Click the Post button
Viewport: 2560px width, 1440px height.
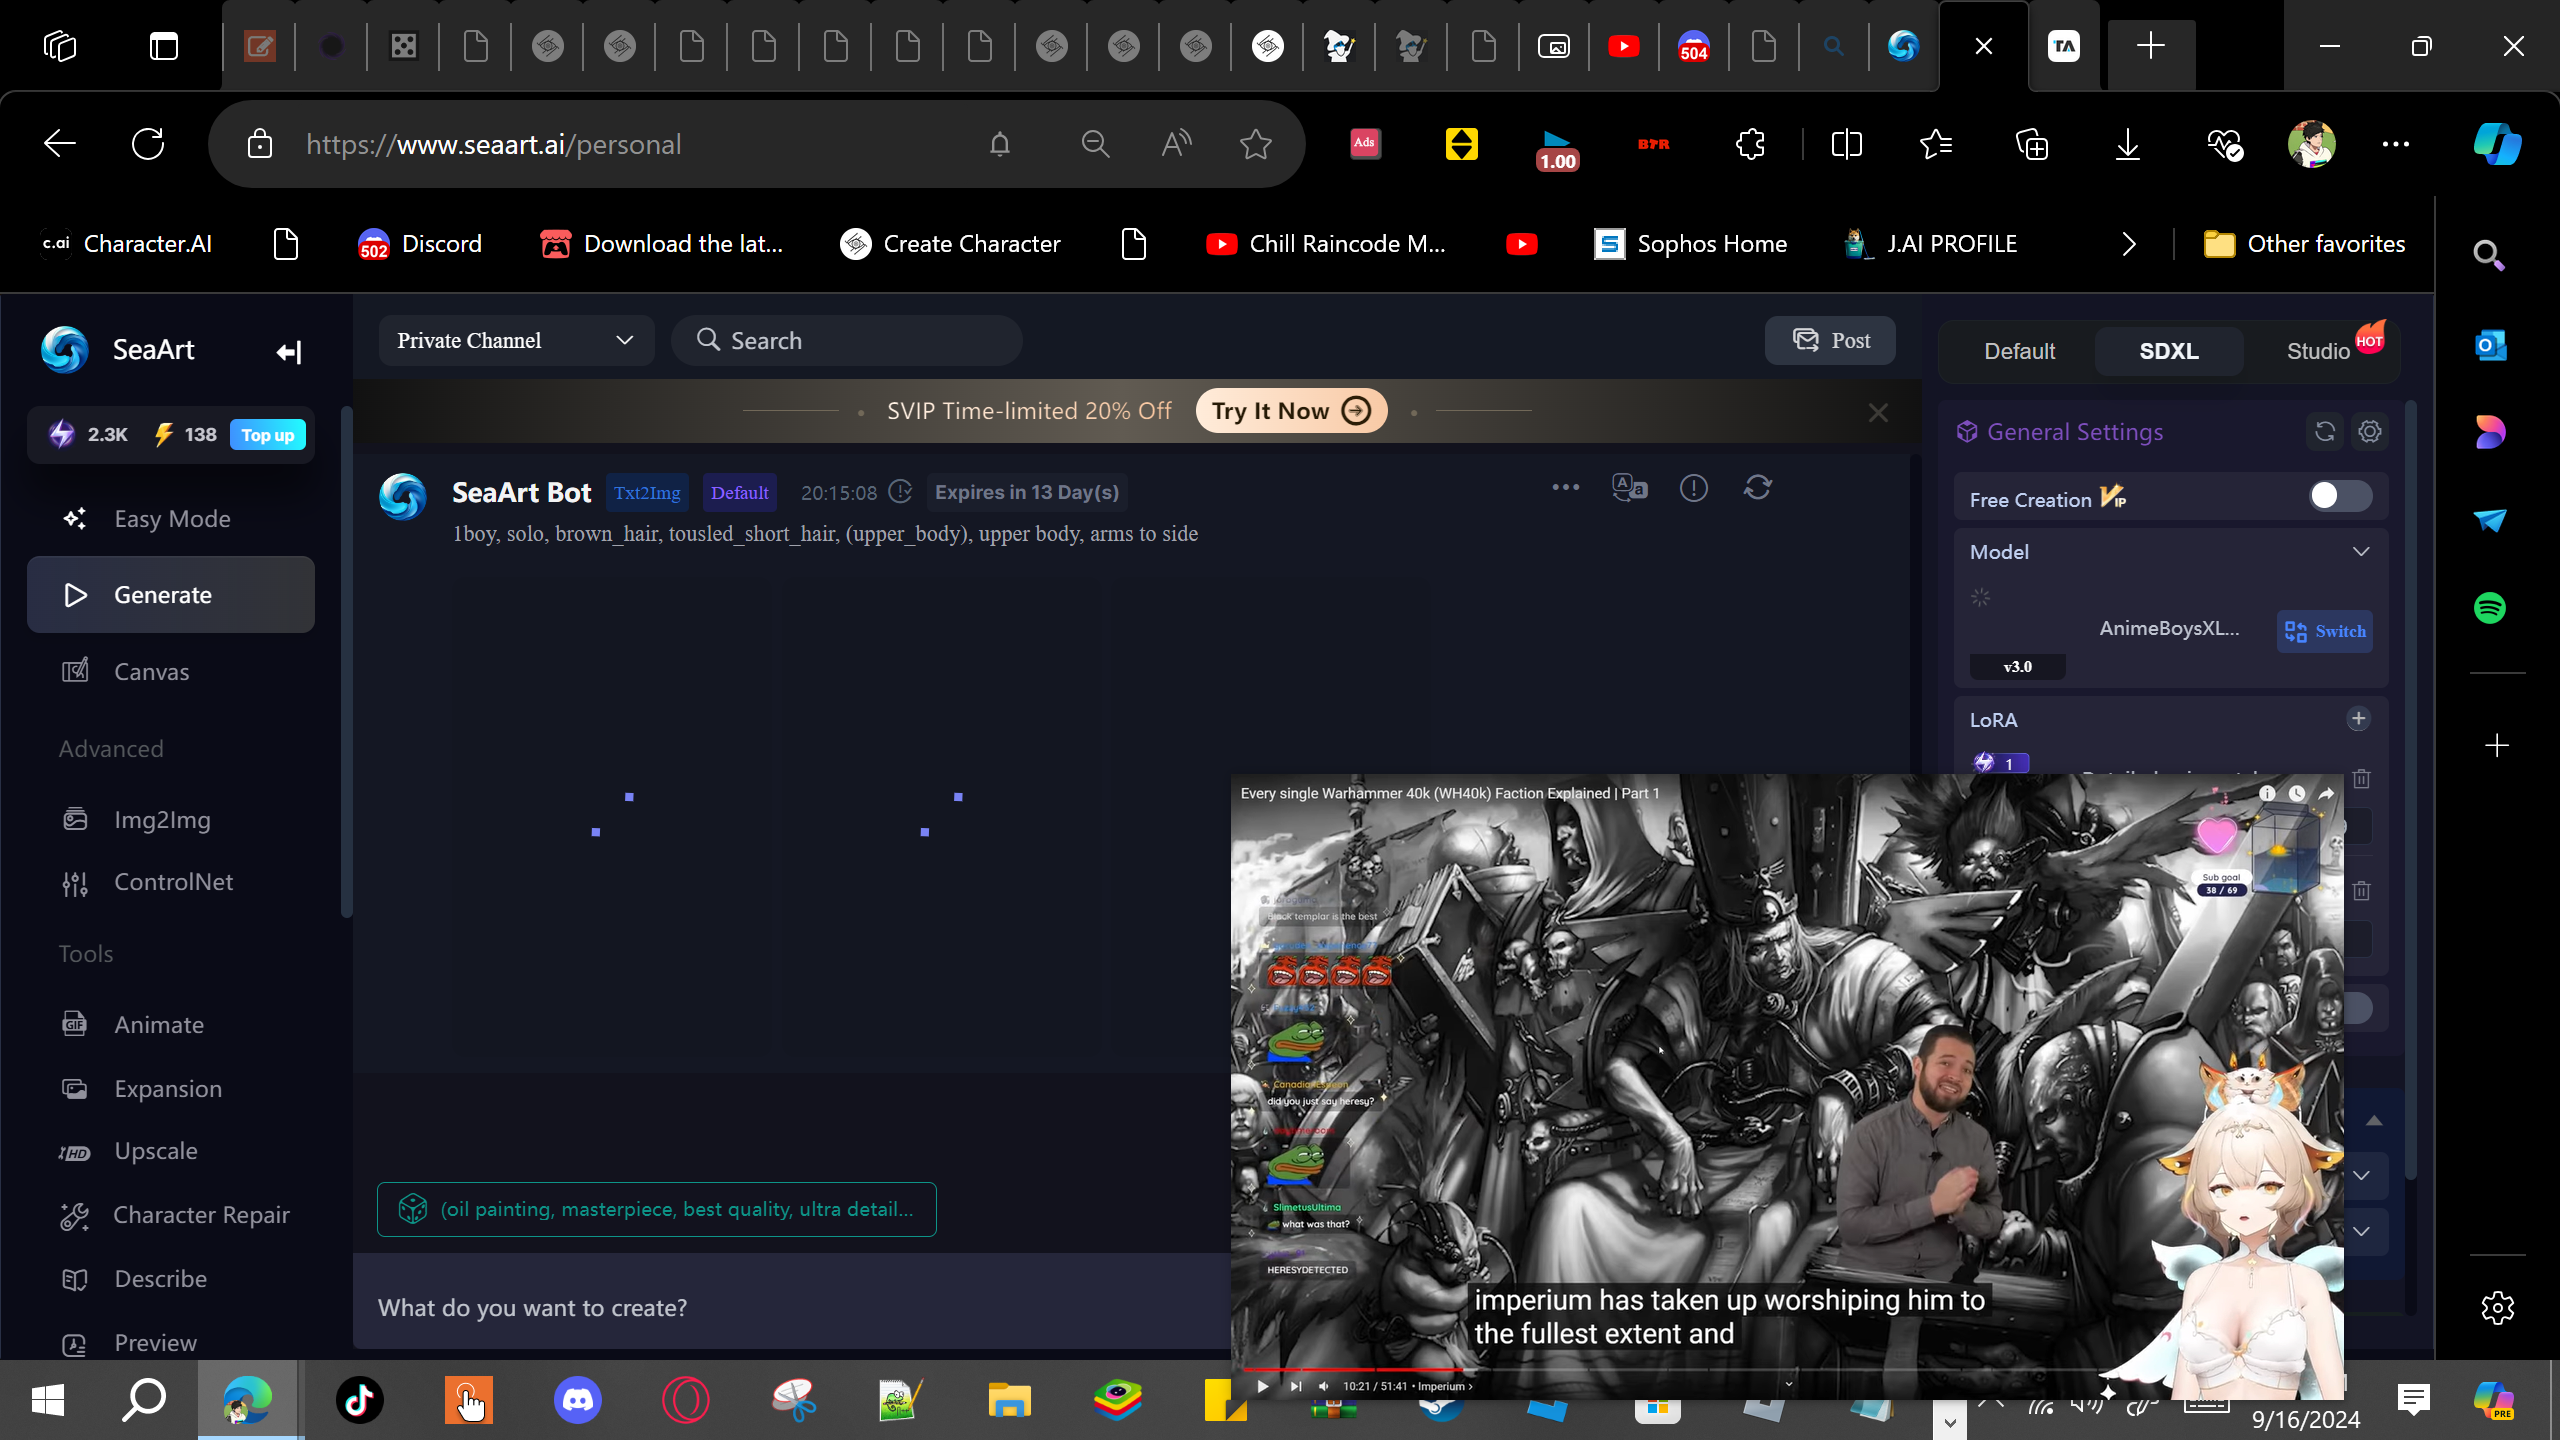pos(1830,341)
